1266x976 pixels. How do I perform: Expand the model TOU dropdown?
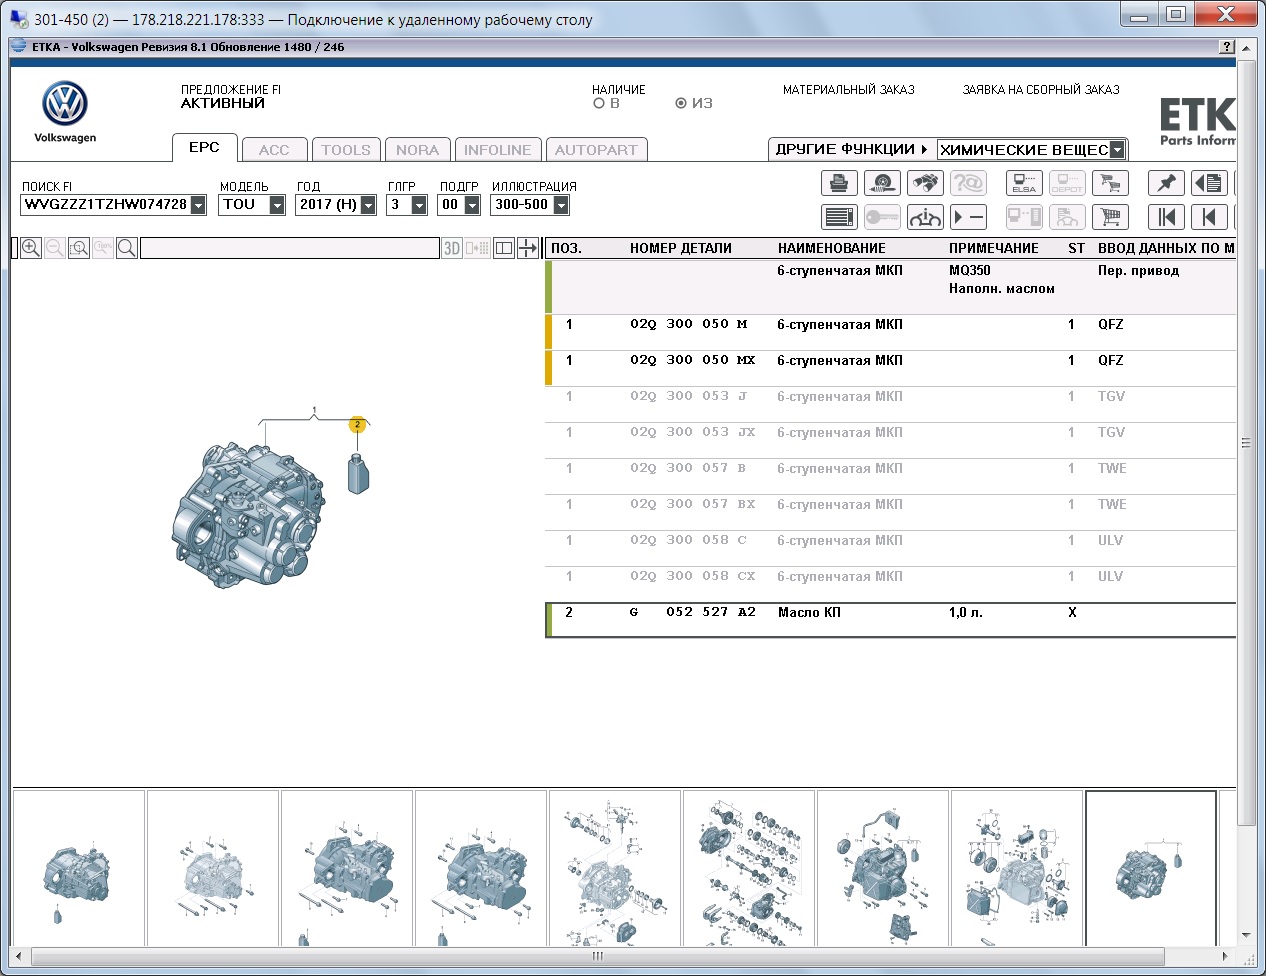[277, 205]
